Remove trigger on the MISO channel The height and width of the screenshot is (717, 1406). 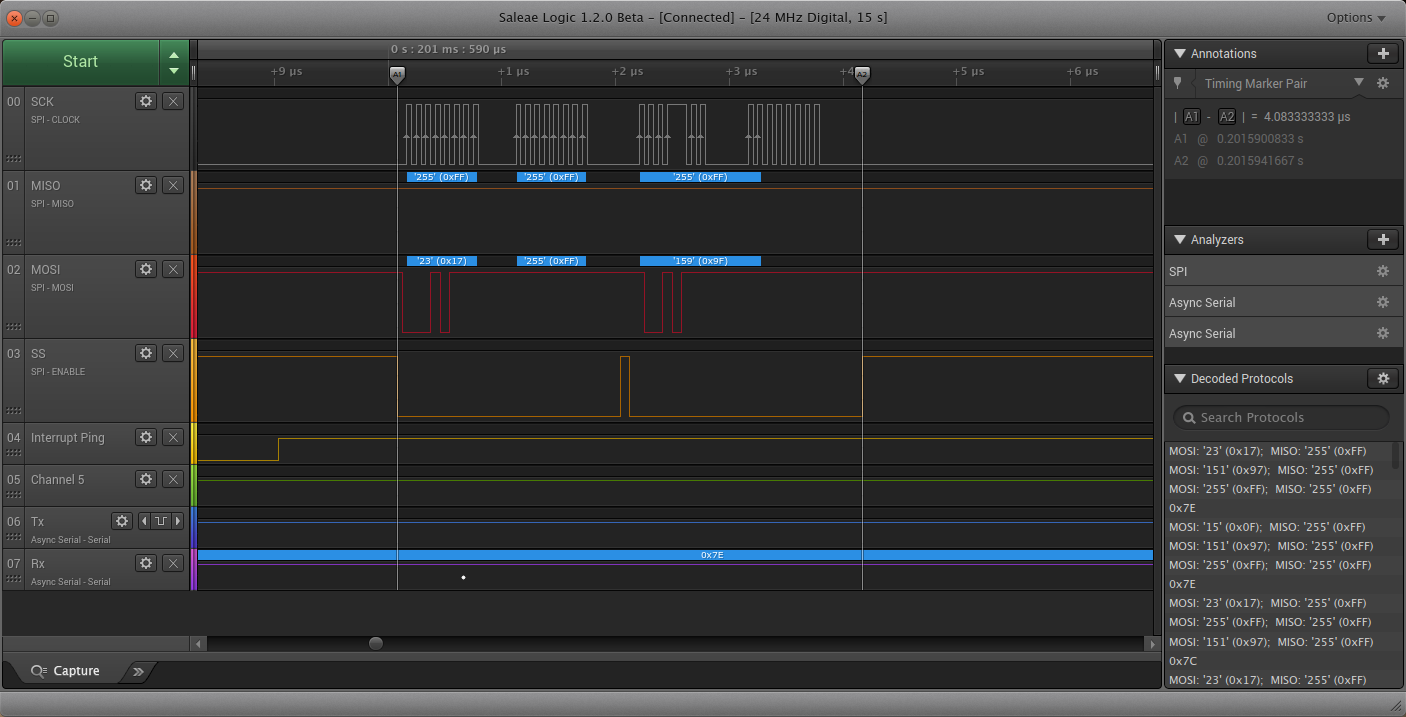[x=173, y=185]
